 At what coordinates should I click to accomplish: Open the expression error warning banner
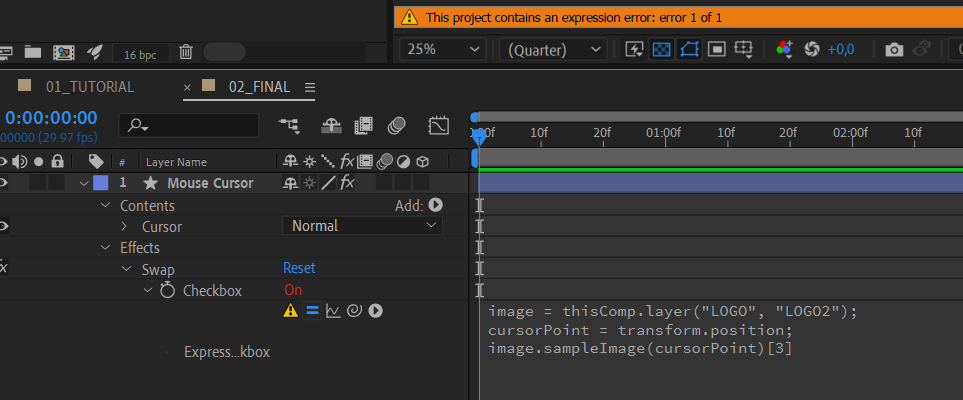pos(678,18)
